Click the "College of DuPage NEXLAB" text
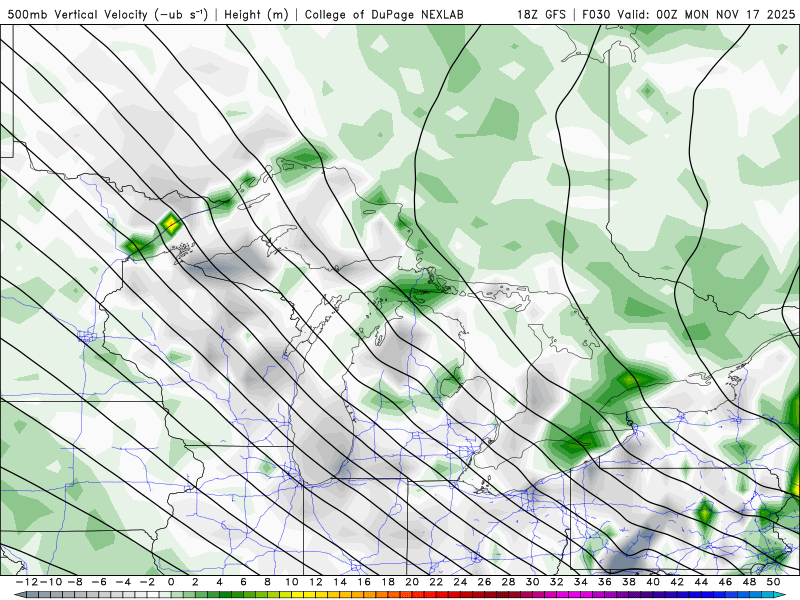 tap(384, 14)
